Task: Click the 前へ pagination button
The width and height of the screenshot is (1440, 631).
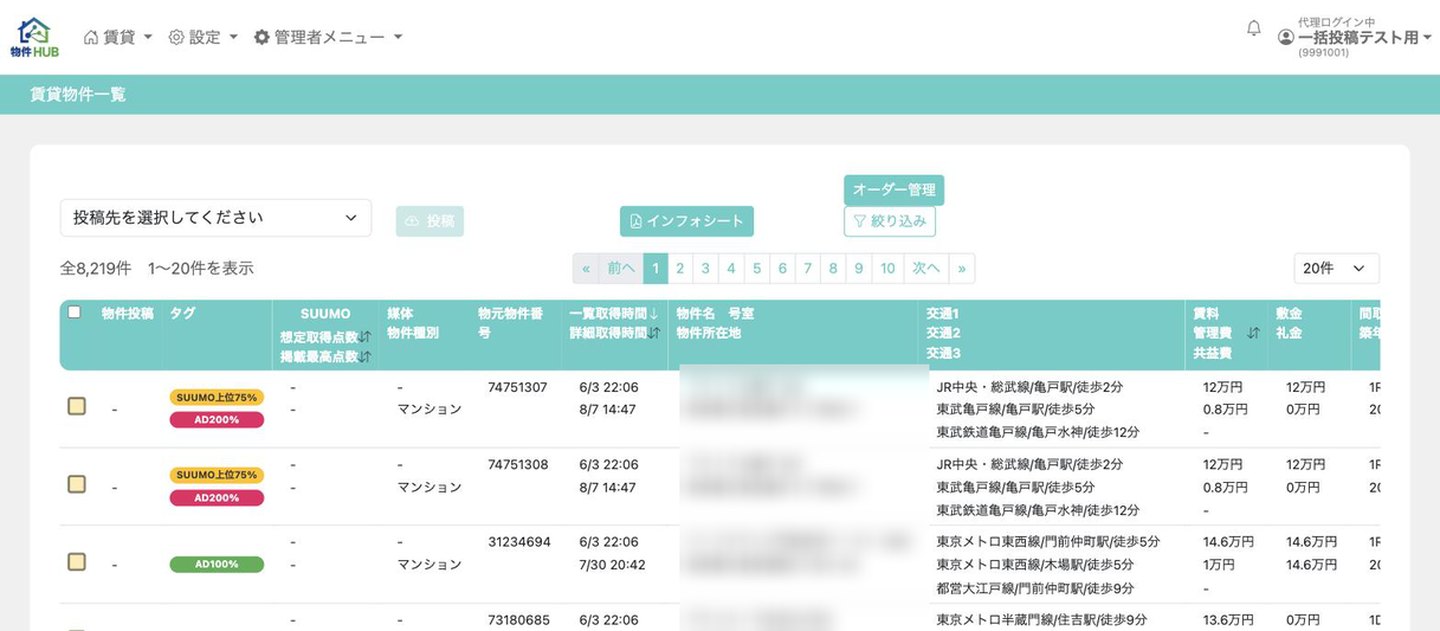Action: click(621, 268)
